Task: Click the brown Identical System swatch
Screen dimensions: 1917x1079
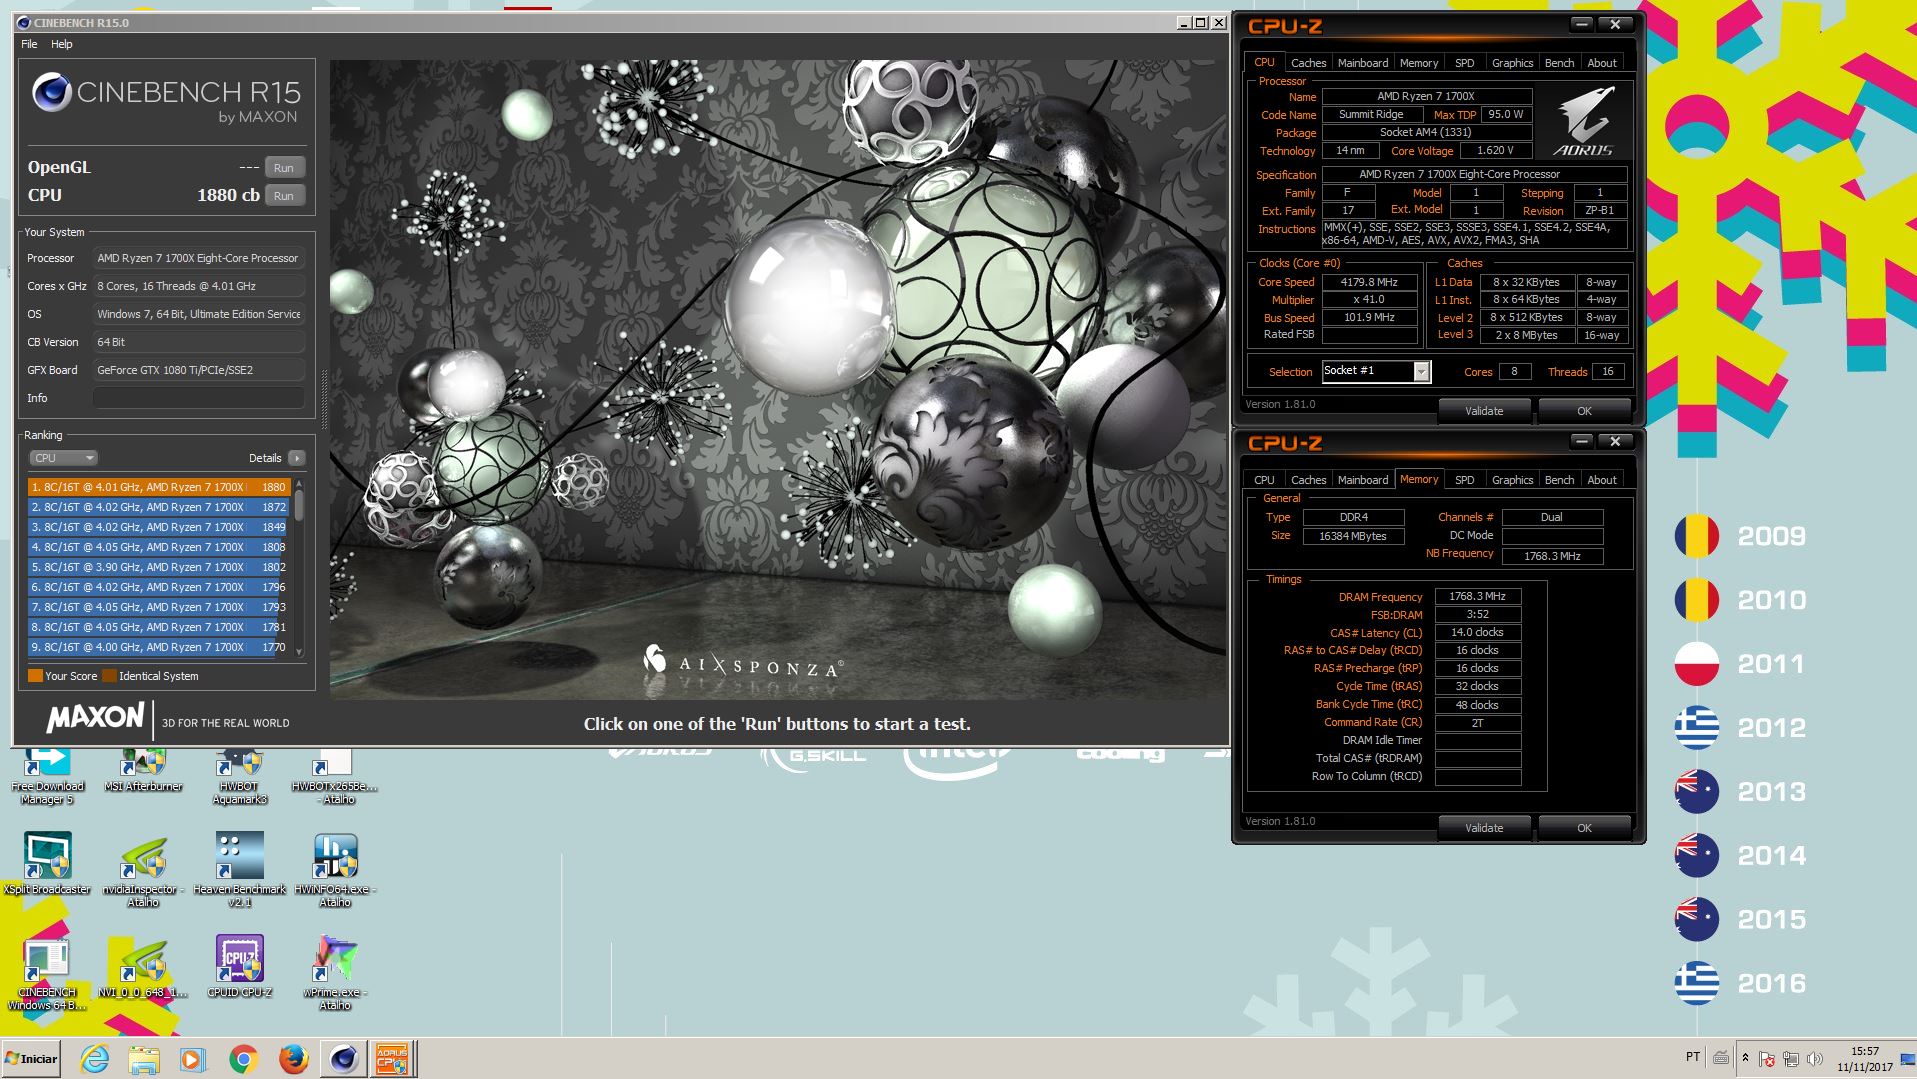Action: [x=109, y=676]
